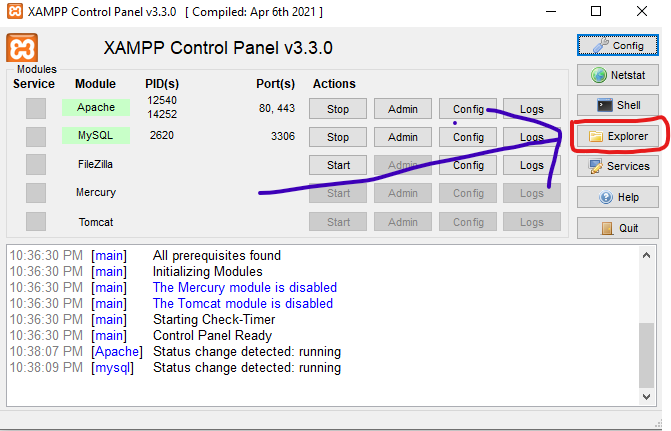View the MySQL Logs
Screen dimensions: 671x431
click(532, 137)
